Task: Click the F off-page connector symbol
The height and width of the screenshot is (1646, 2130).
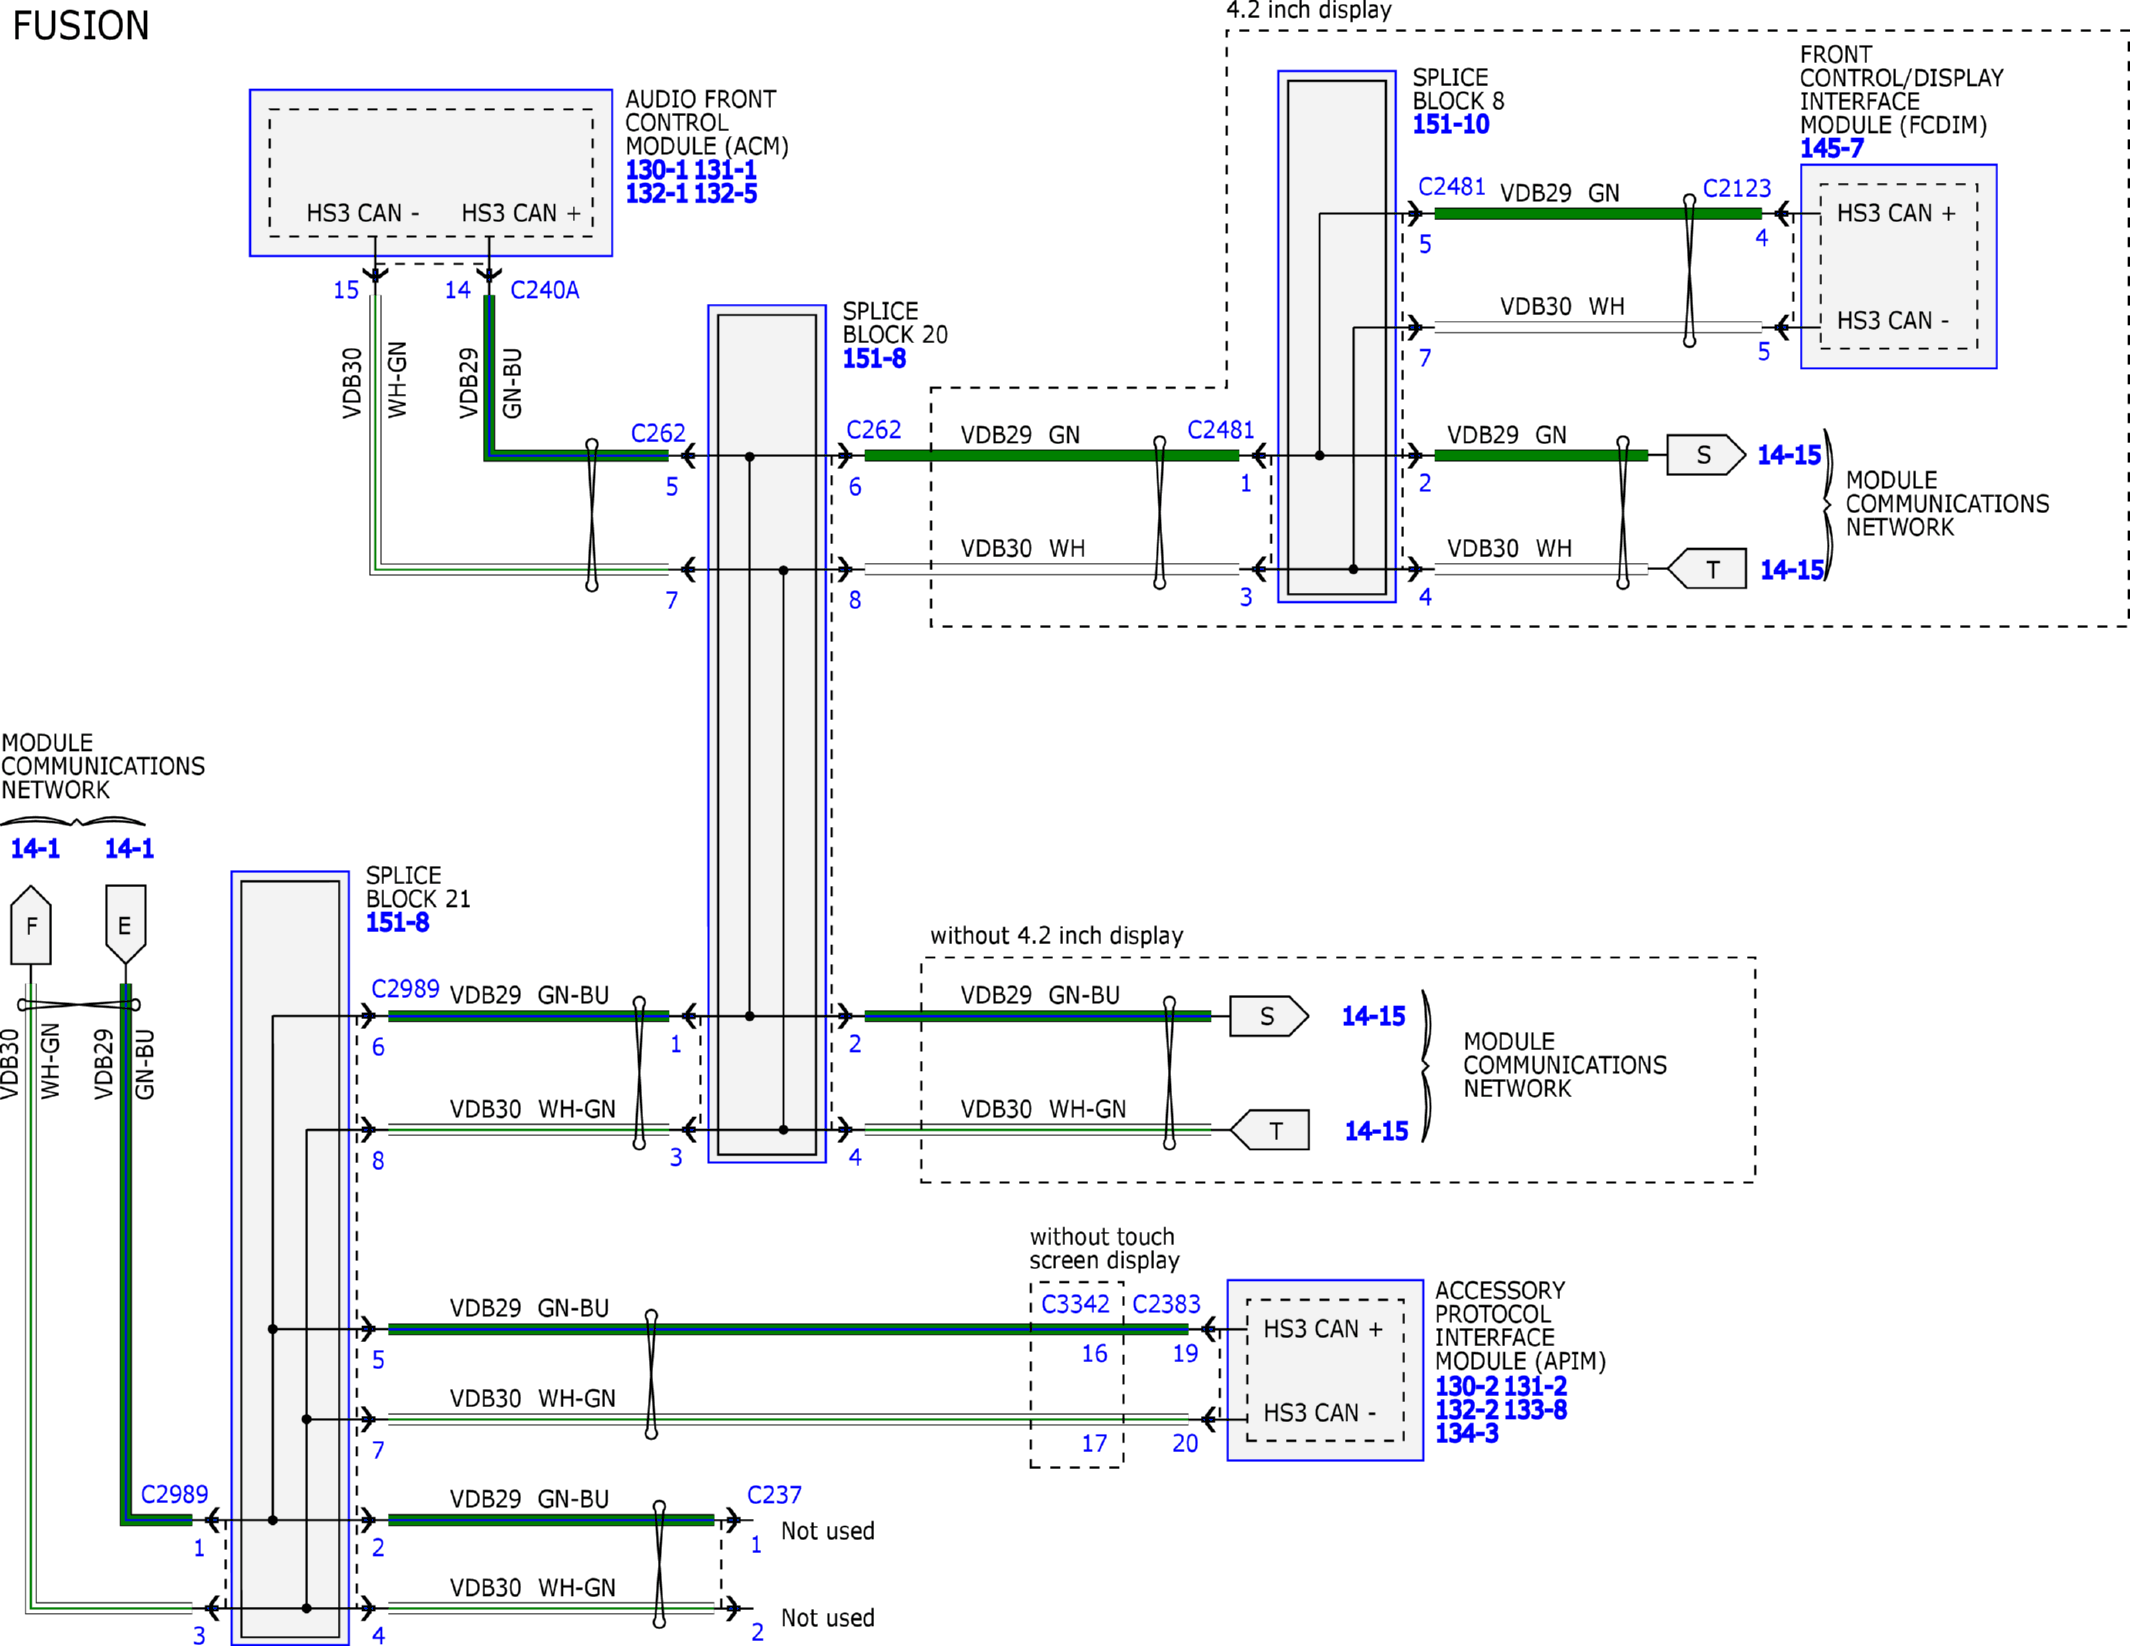Action: (x=31, y=925)
